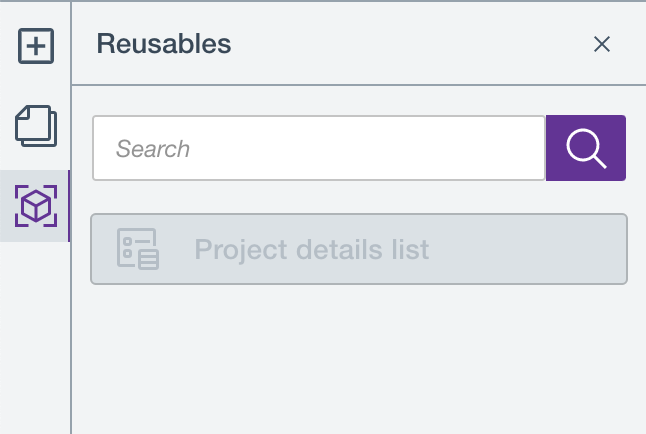Open the add-new panel from the sidebar
The height and width of the screenshot is (434, 646).
click(36, 47)
